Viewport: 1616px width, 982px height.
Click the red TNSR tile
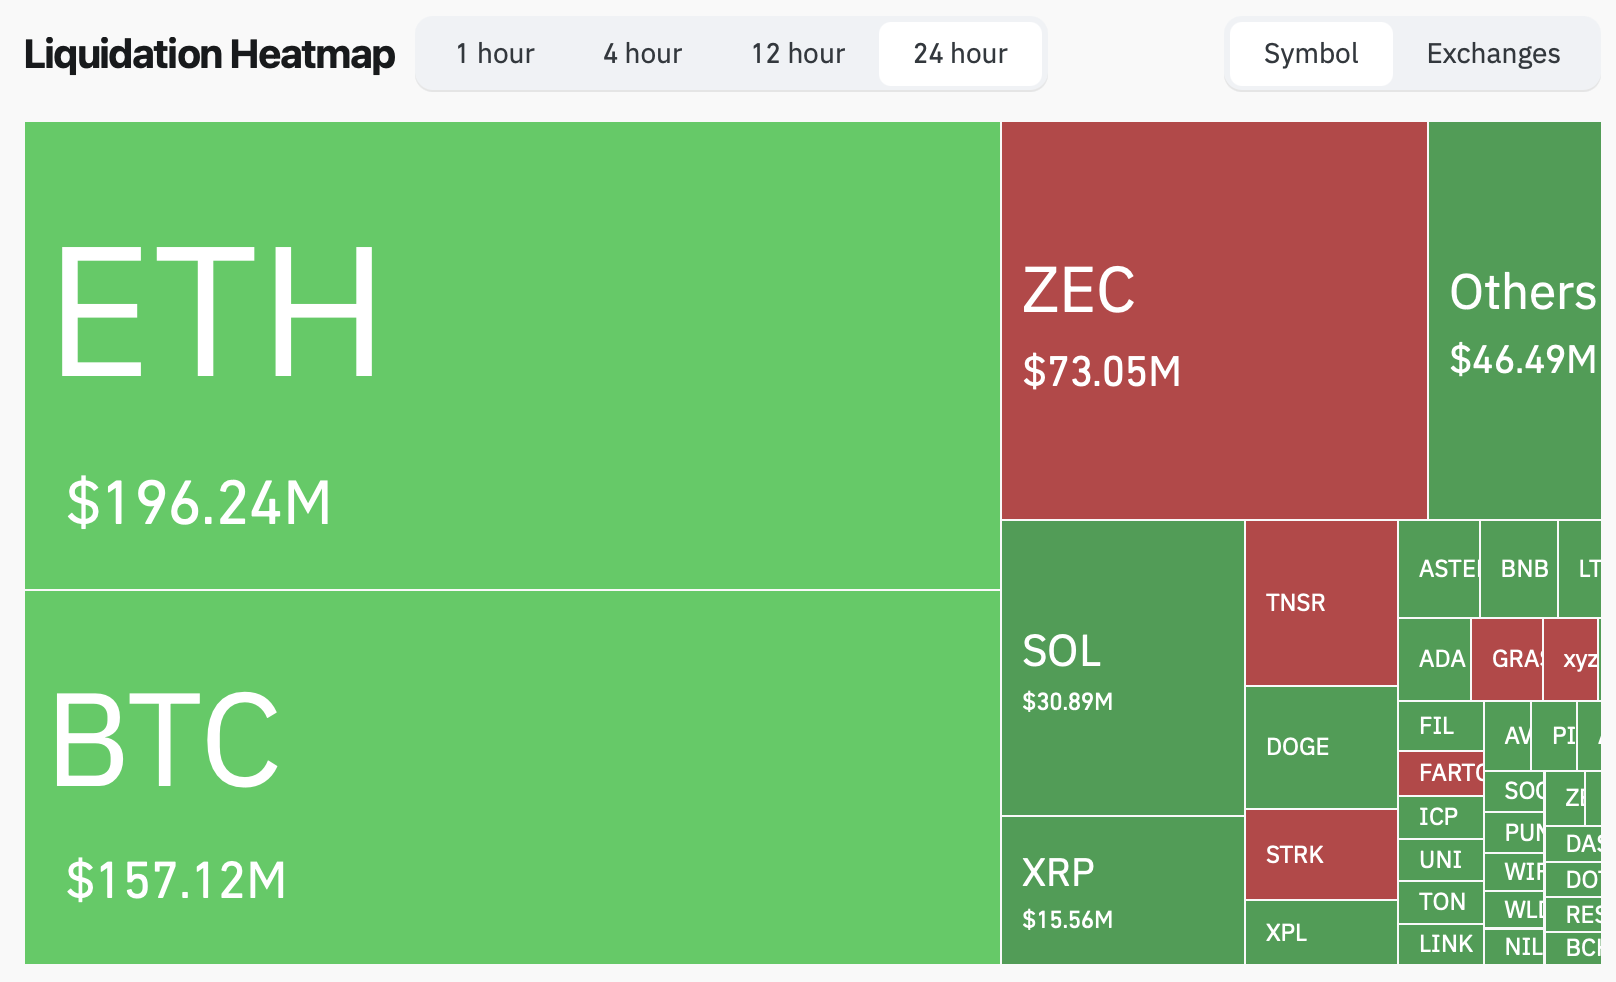coord(1320,603)
